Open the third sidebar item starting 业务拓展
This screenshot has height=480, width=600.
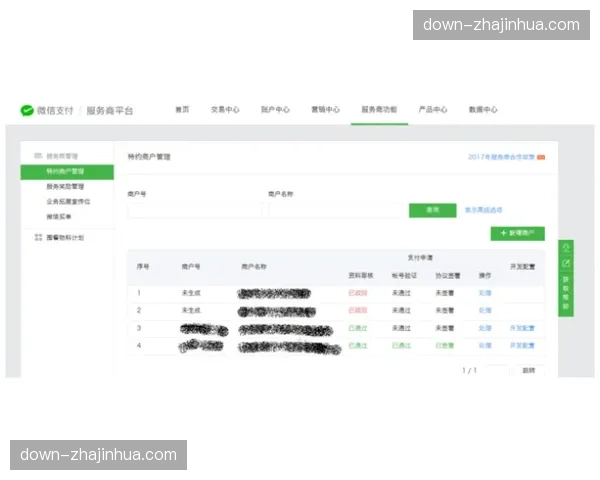pyautogui.click(x=68, y=201)
